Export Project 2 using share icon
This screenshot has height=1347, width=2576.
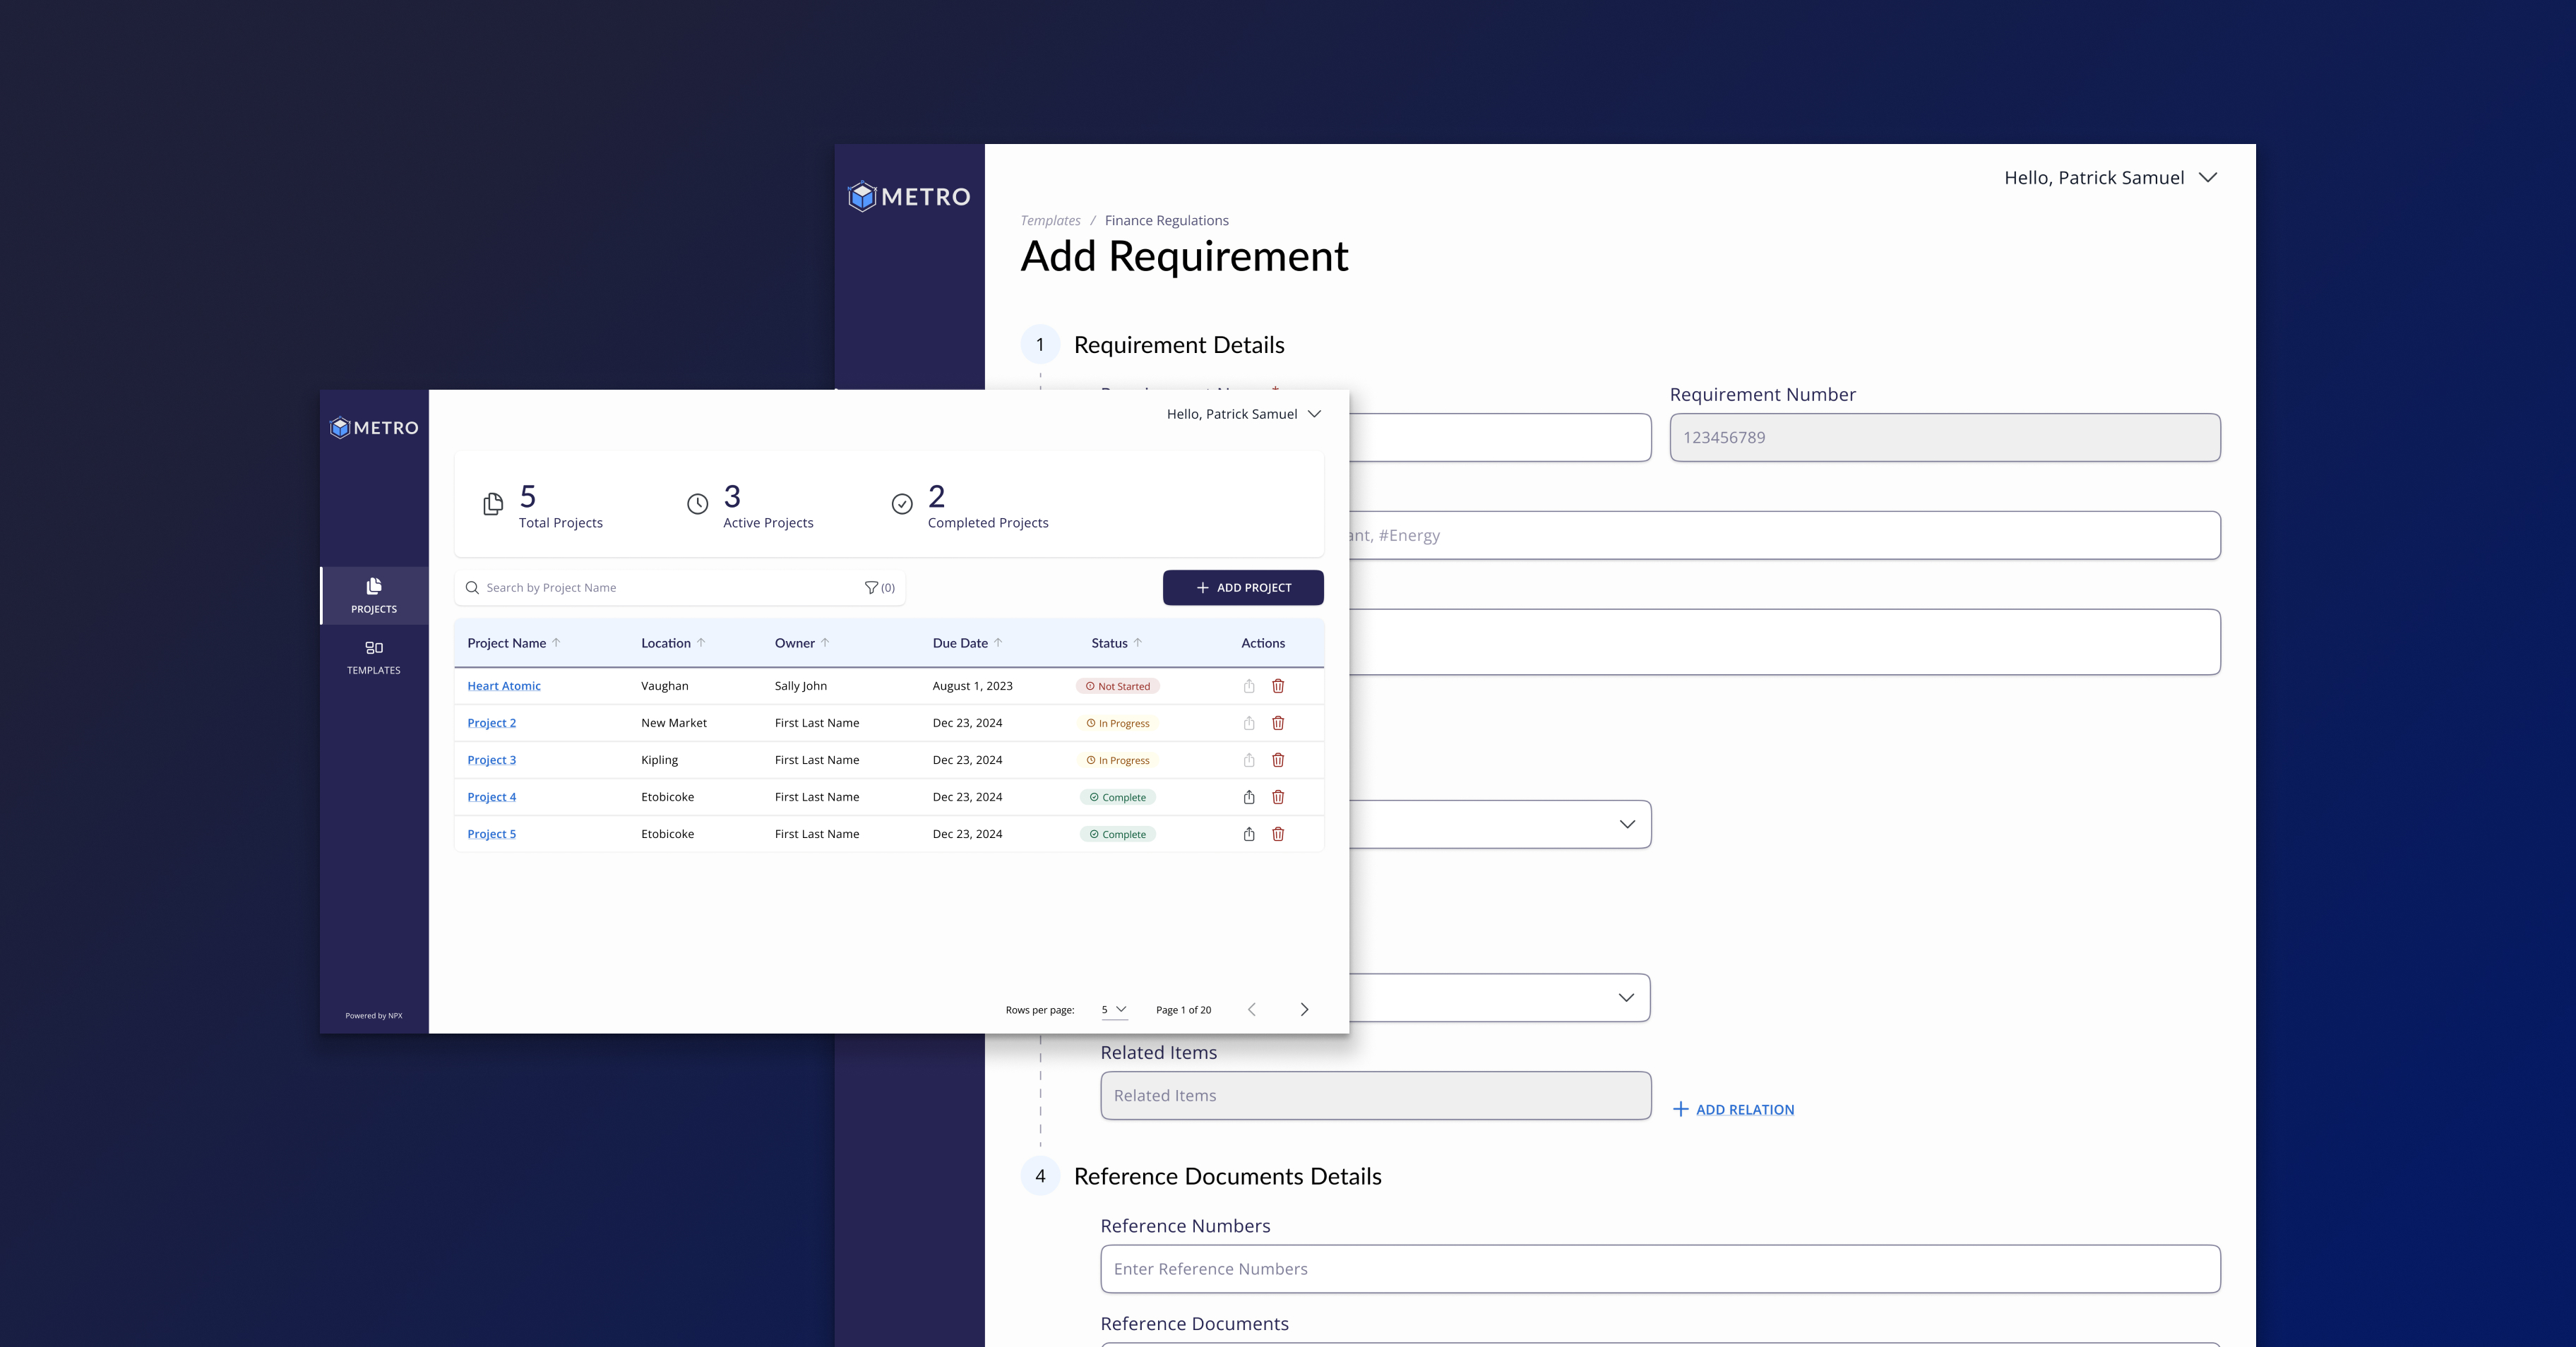1249,723
